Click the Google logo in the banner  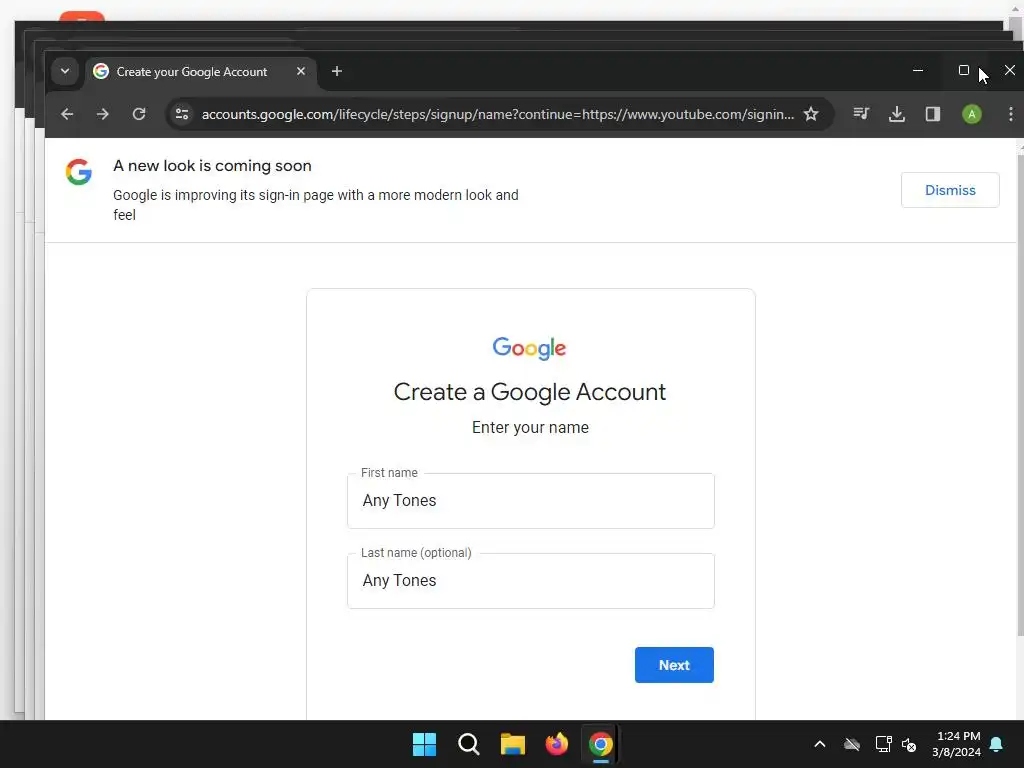click(78, 172)
